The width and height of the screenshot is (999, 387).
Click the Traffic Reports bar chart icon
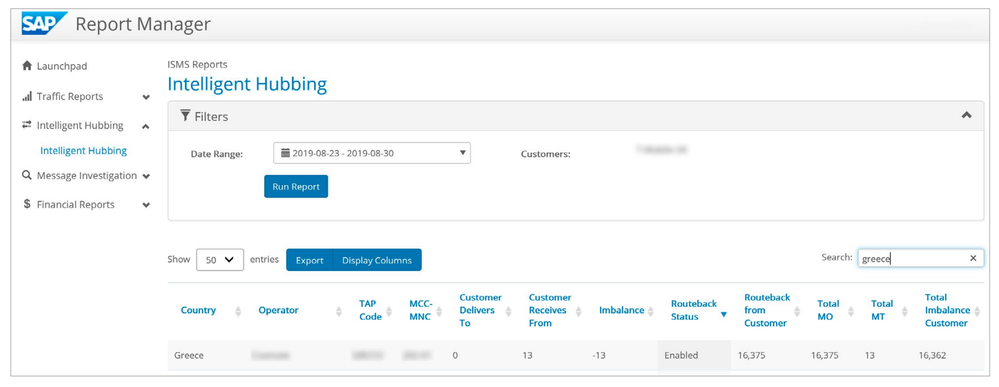pyautogui.click(x=27, y=96)
